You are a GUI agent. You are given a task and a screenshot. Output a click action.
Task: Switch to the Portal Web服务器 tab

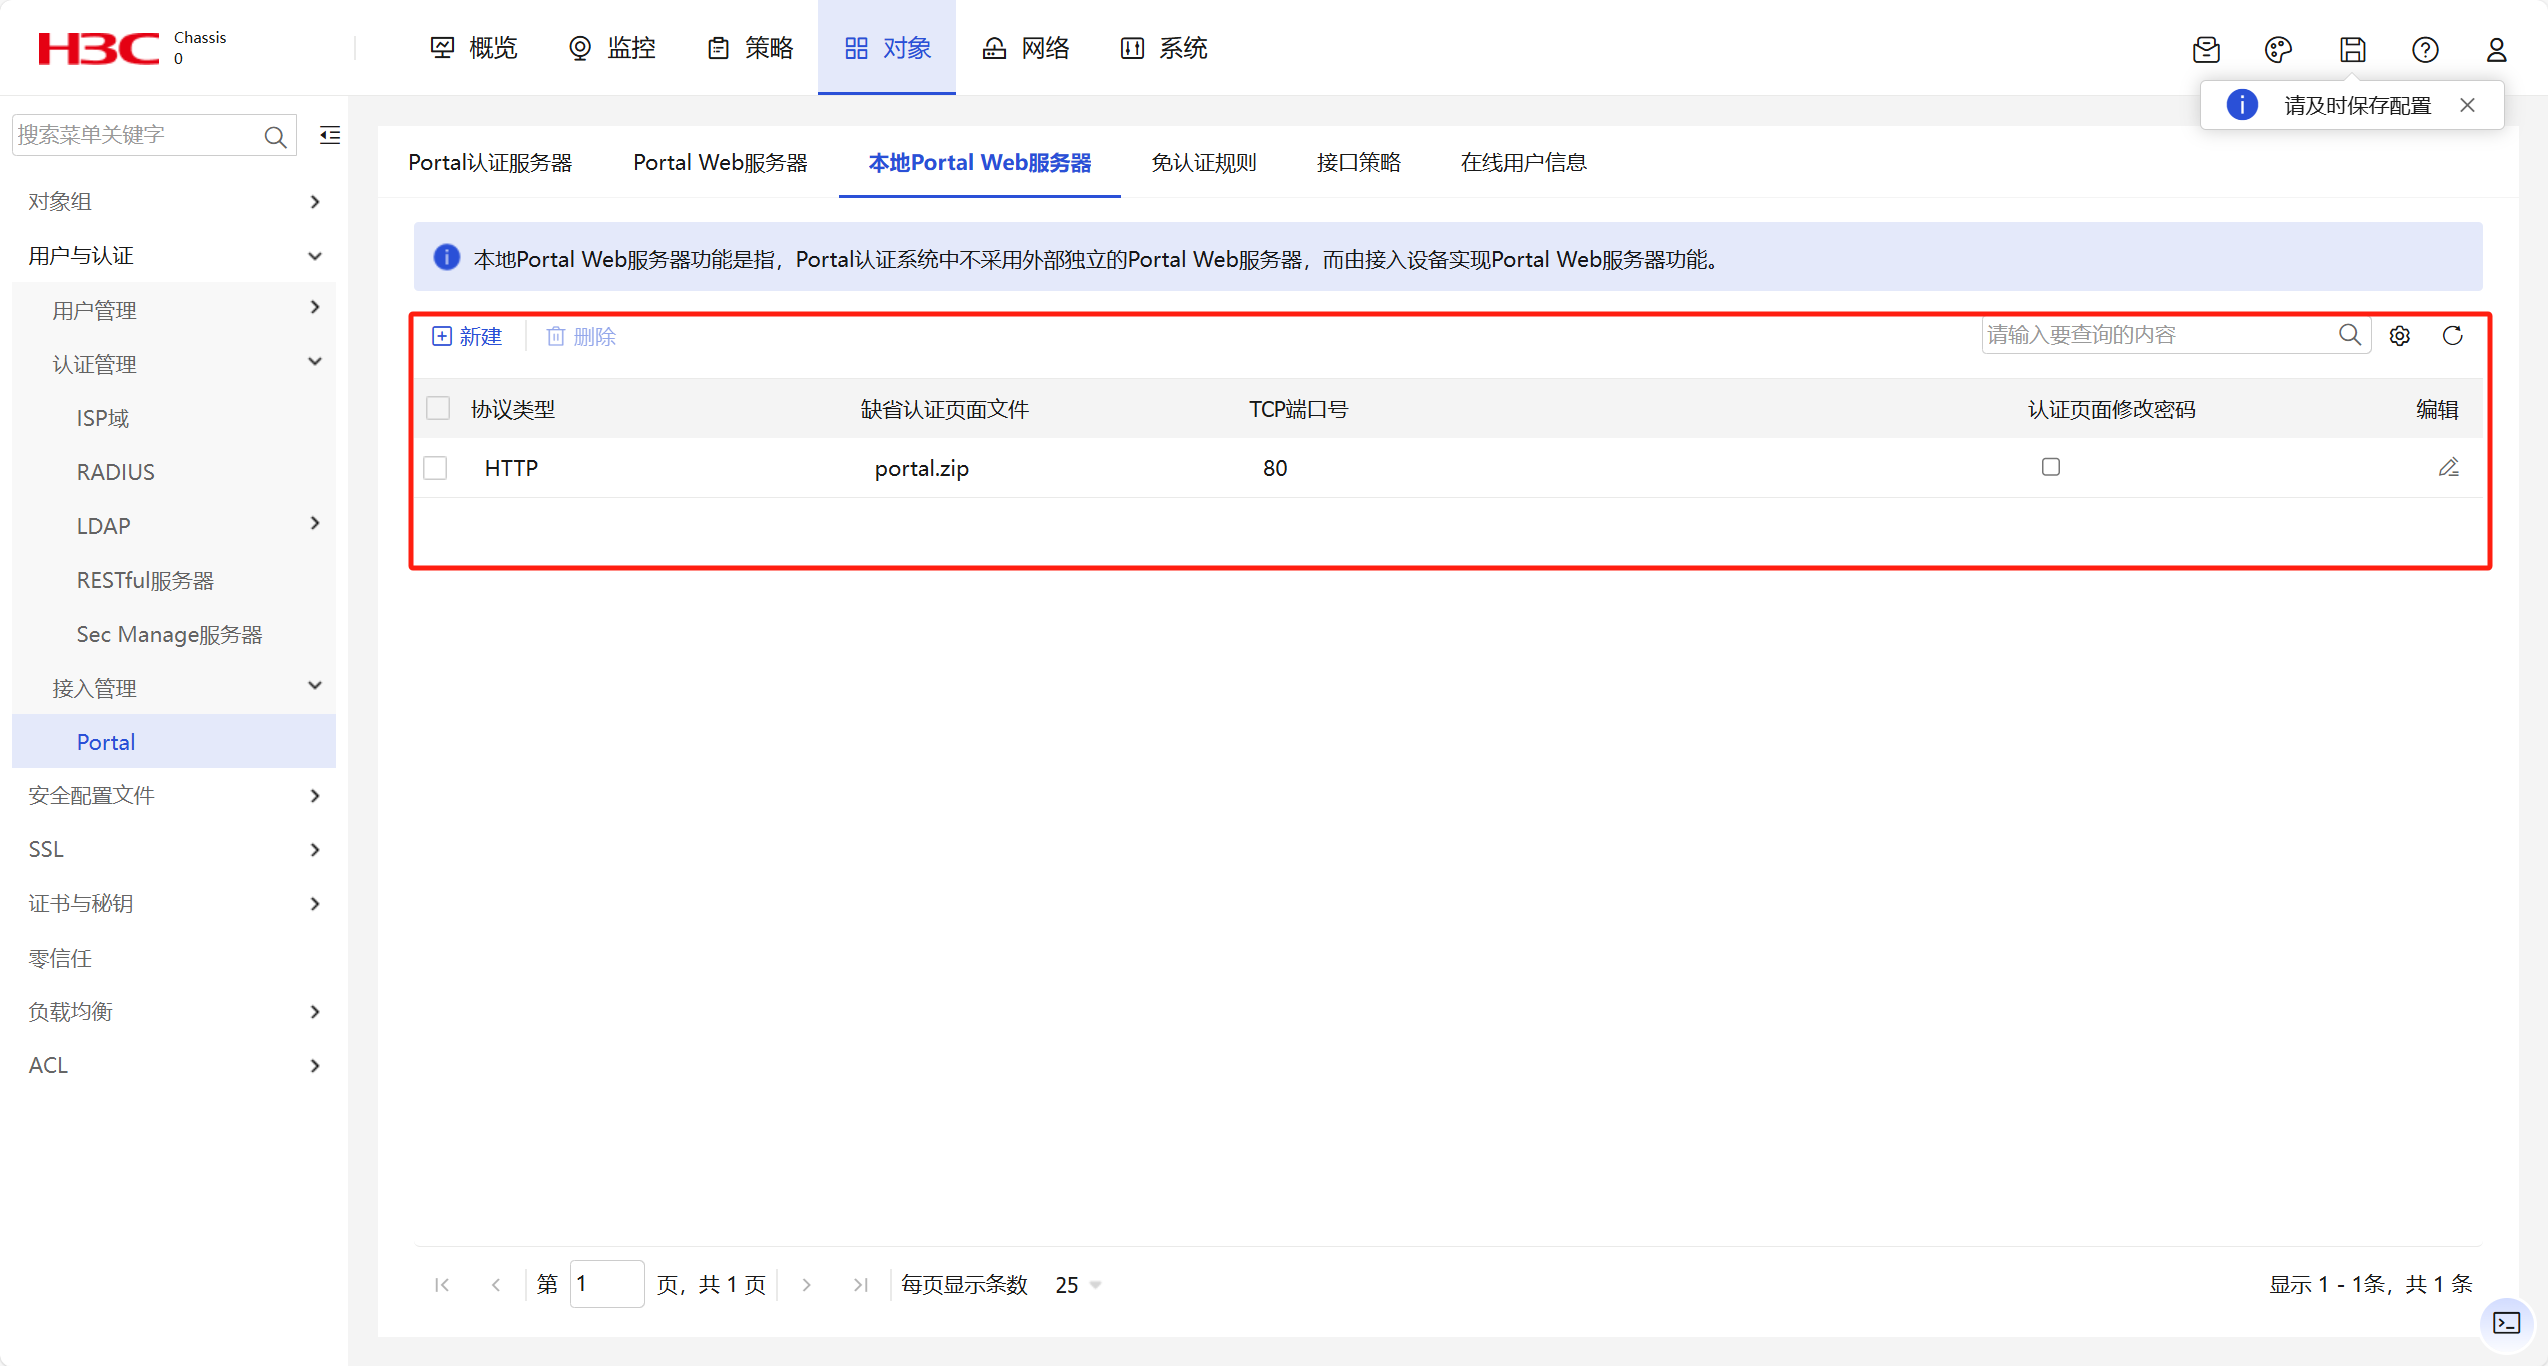tap(719, 162)
